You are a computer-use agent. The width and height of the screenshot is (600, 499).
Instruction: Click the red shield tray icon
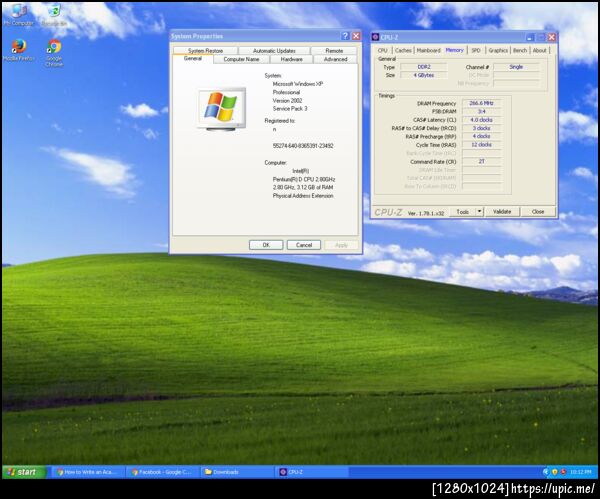[x=563, y=472]
